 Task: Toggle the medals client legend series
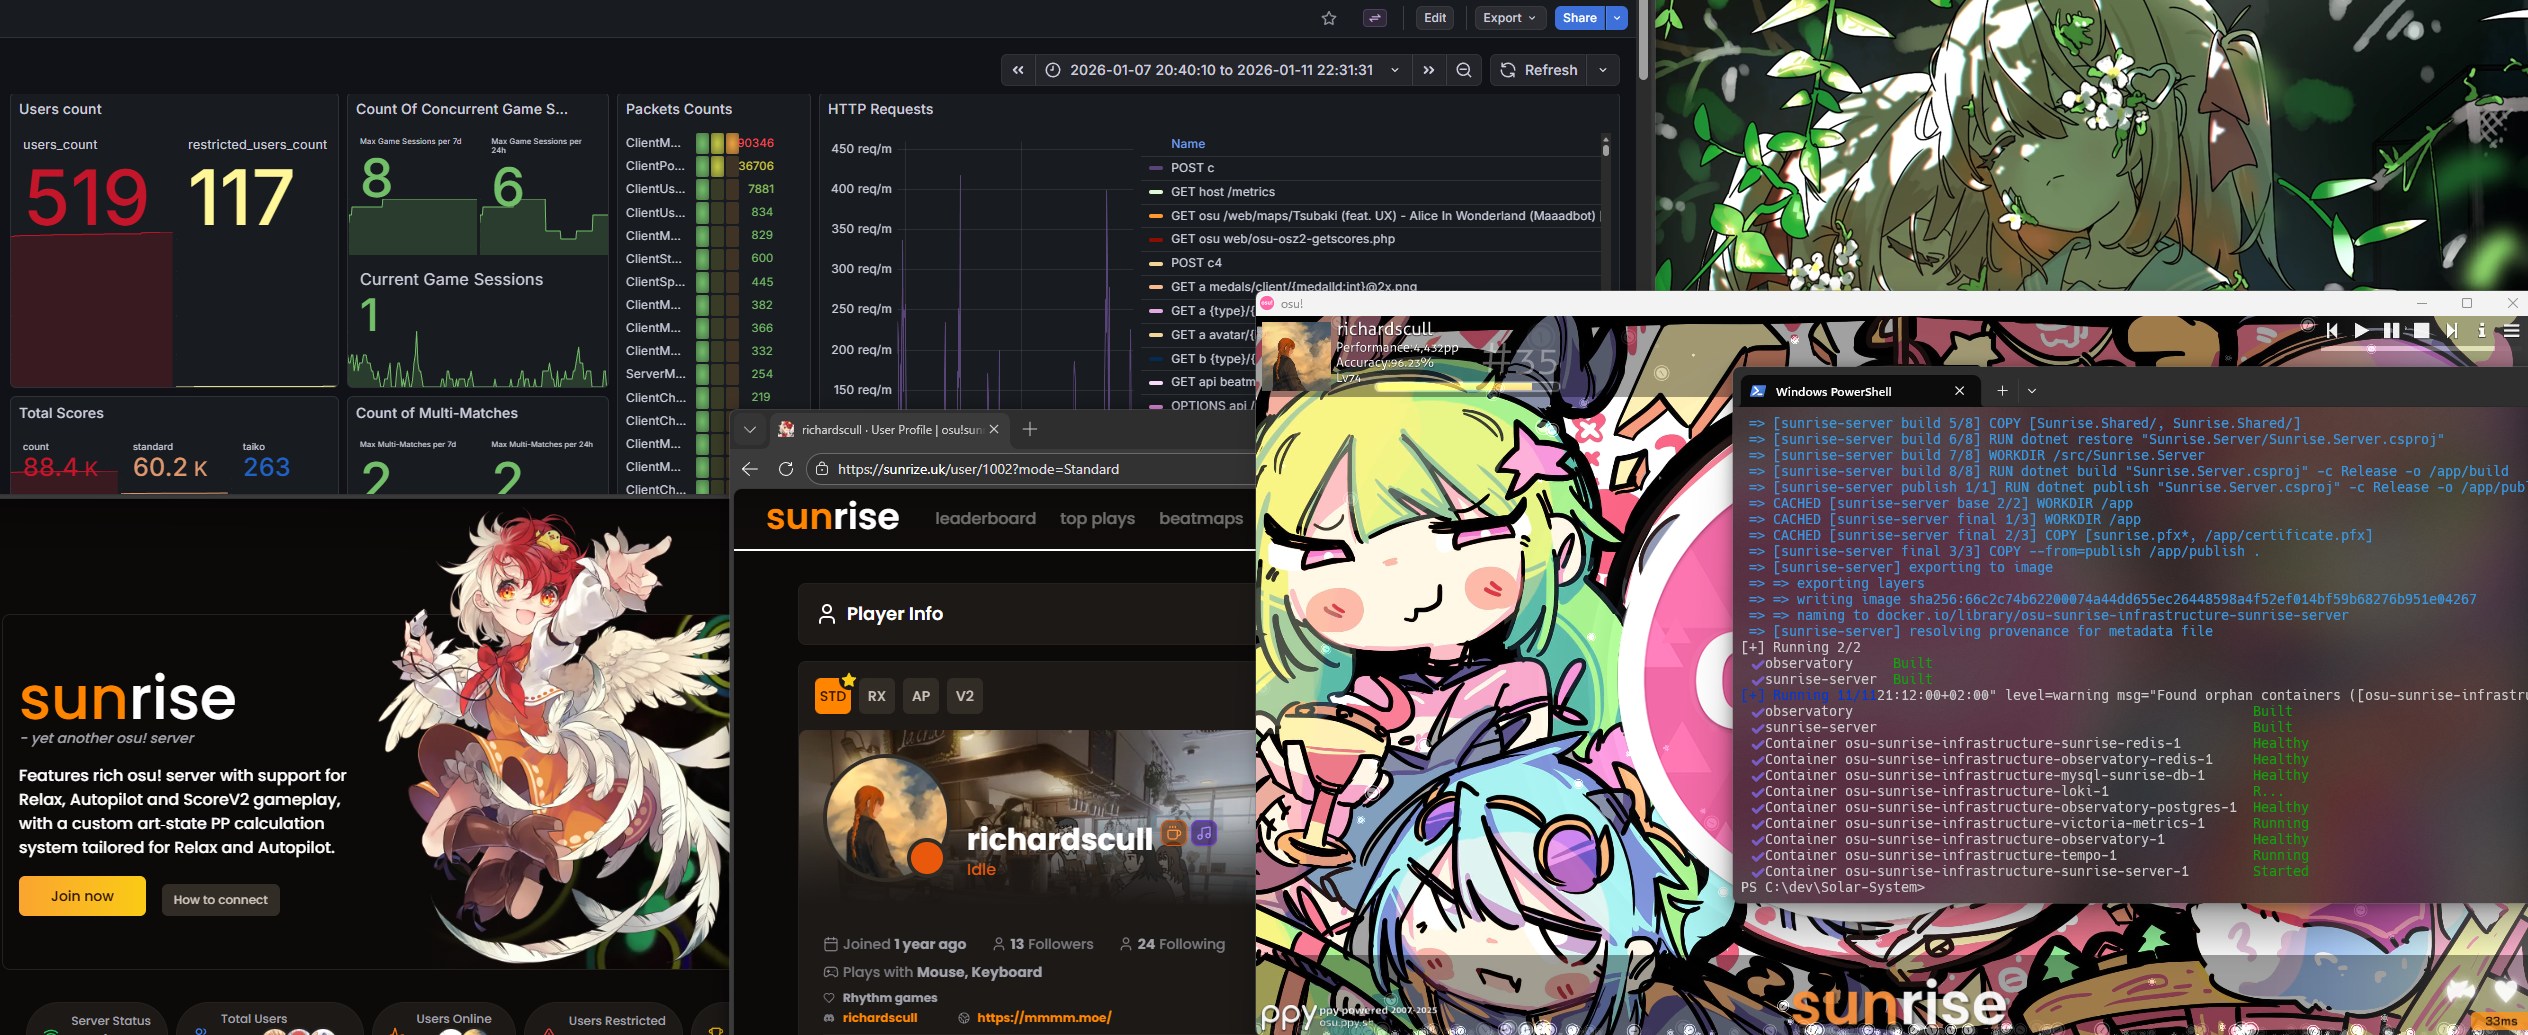(1293, 287)
